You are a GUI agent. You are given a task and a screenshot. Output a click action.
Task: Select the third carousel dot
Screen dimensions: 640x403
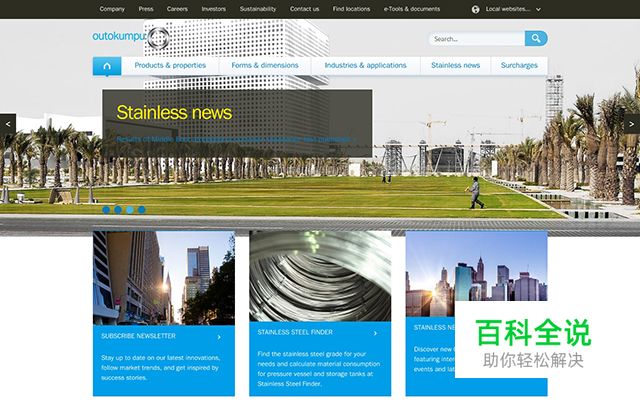(x=130, y=210)
